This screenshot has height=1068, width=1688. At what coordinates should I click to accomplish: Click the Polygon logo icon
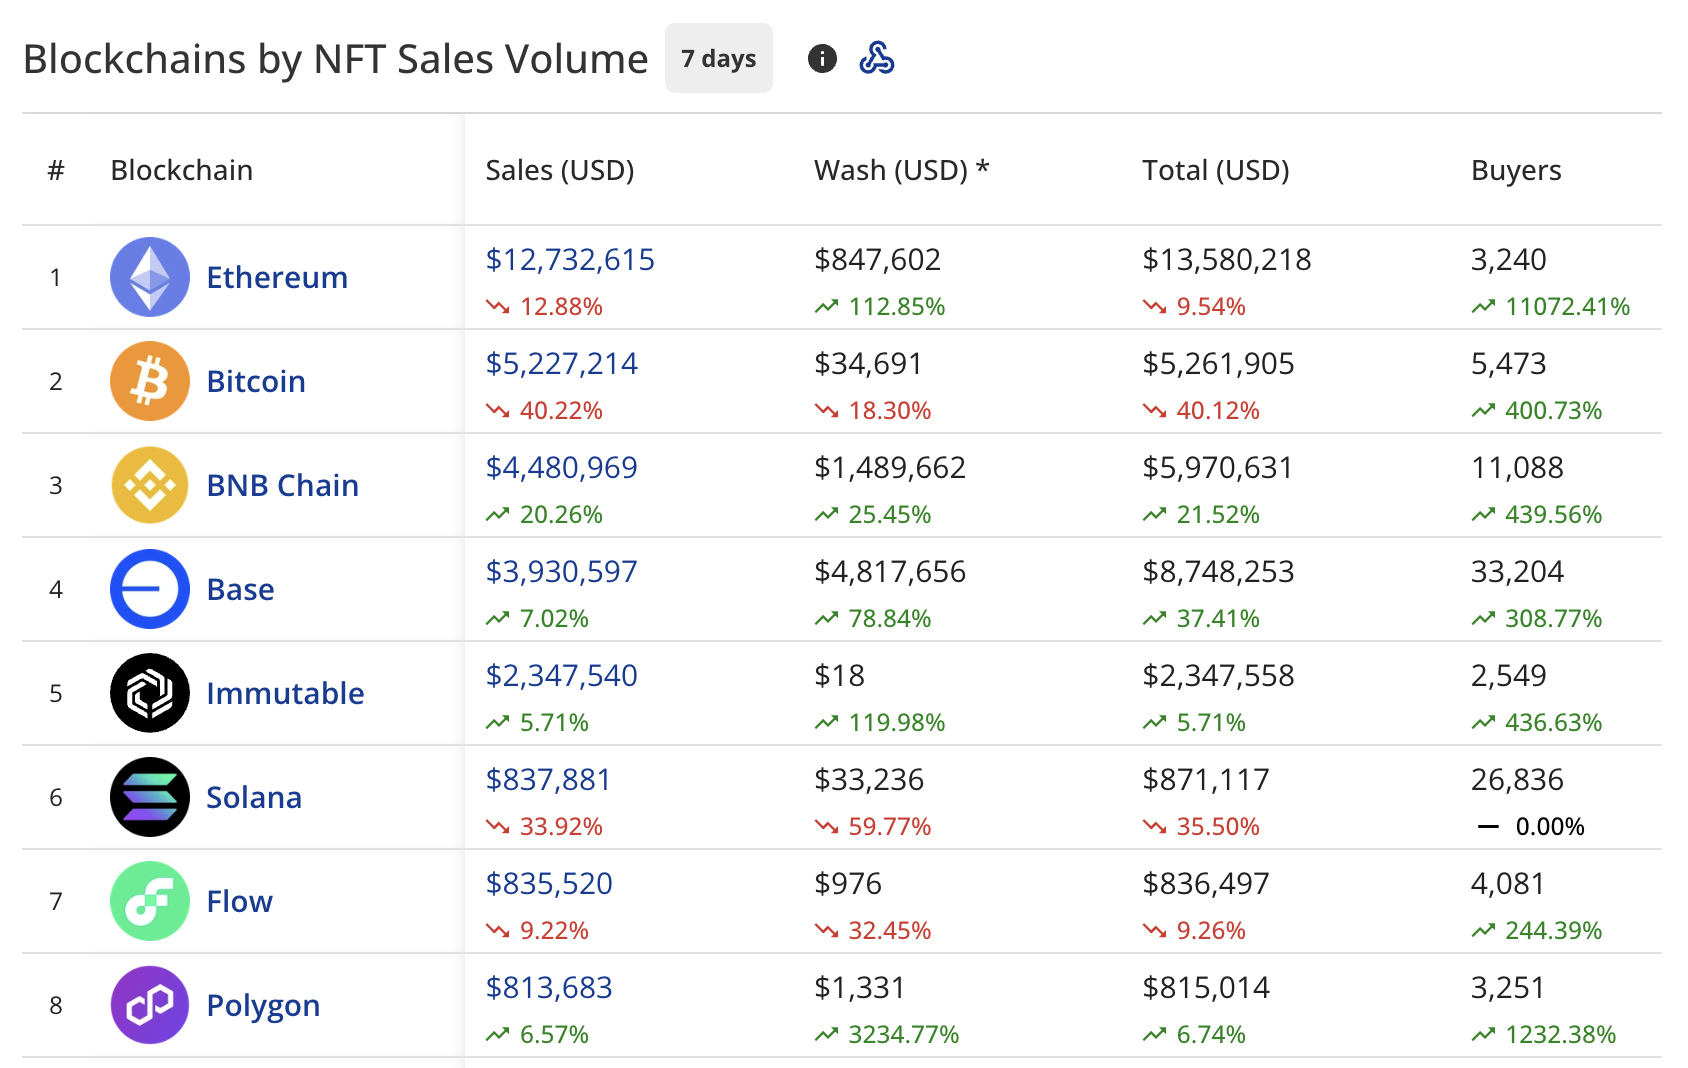point(150,1005)
